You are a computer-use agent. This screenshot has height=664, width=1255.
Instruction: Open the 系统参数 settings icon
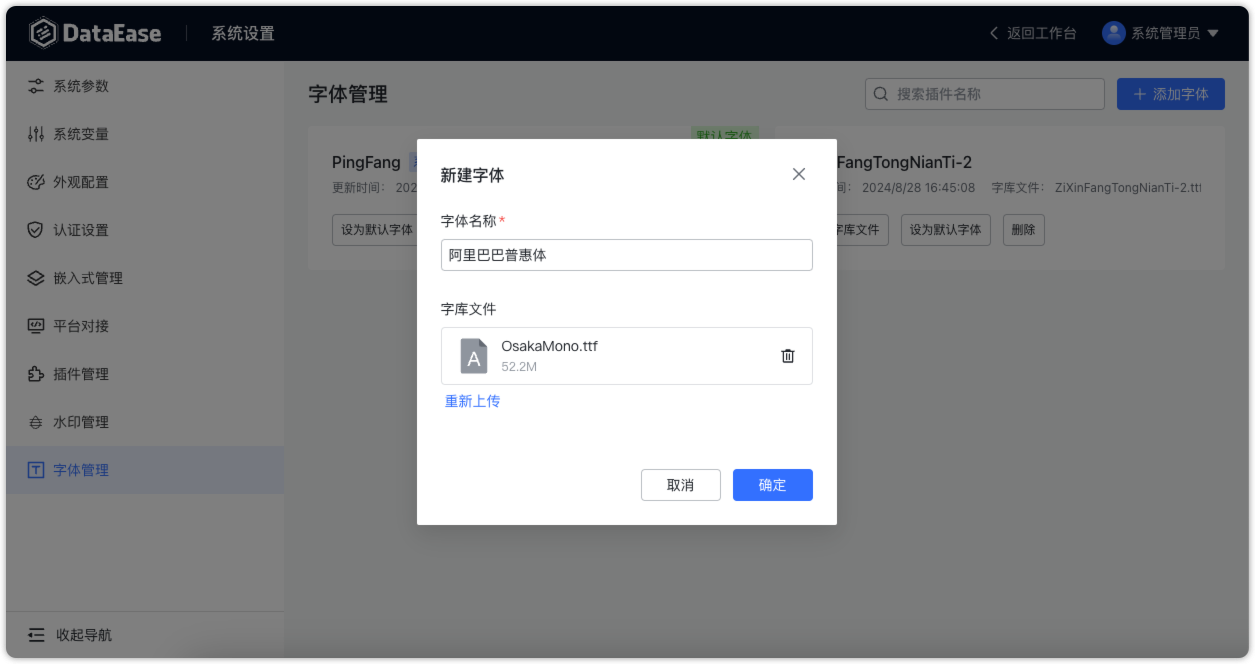[36, 85]
